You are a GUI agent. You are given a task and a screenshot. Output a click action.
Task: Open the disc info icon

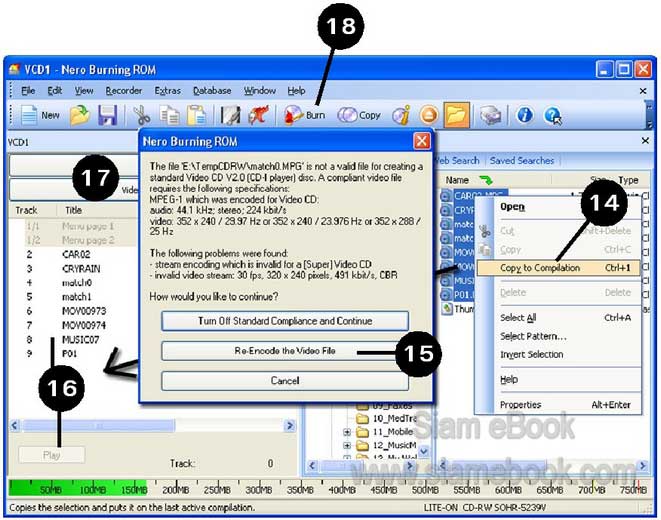pyautogui.click(x=401, y=115)
